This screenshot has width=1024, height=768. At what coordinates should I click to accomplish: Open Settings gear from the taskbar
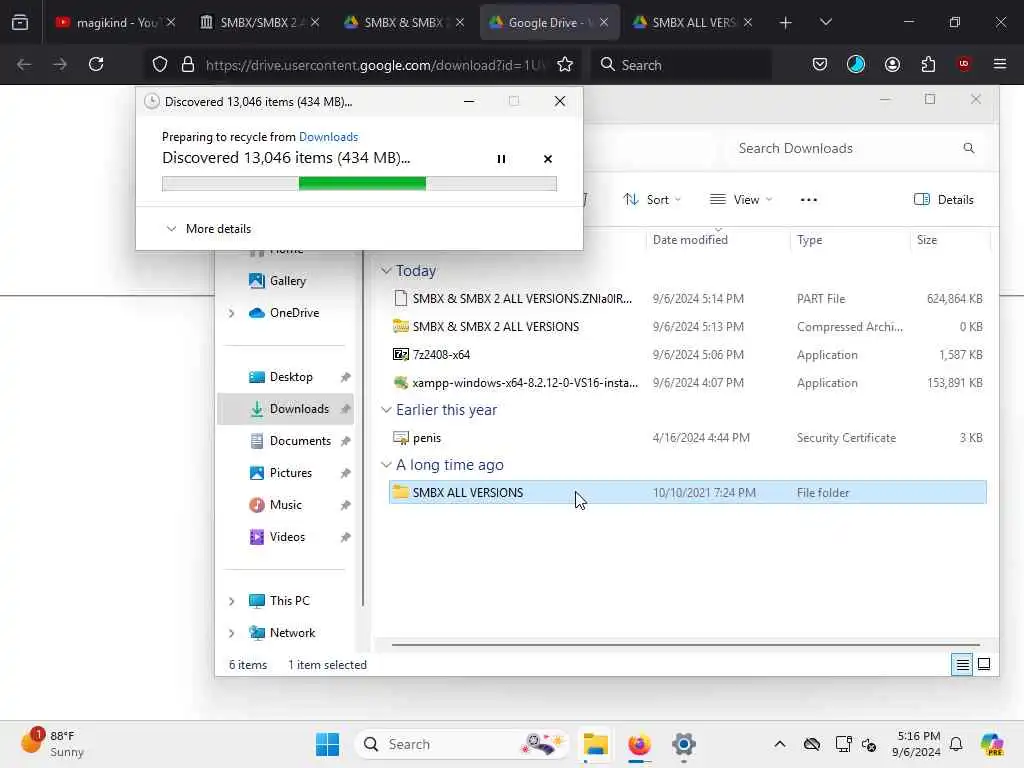[683, 744]
